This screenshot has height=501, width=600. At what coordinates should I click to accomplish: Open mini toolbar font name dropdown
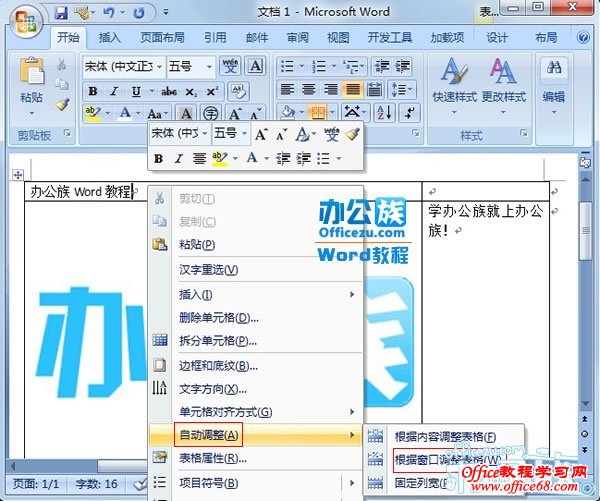205,133
